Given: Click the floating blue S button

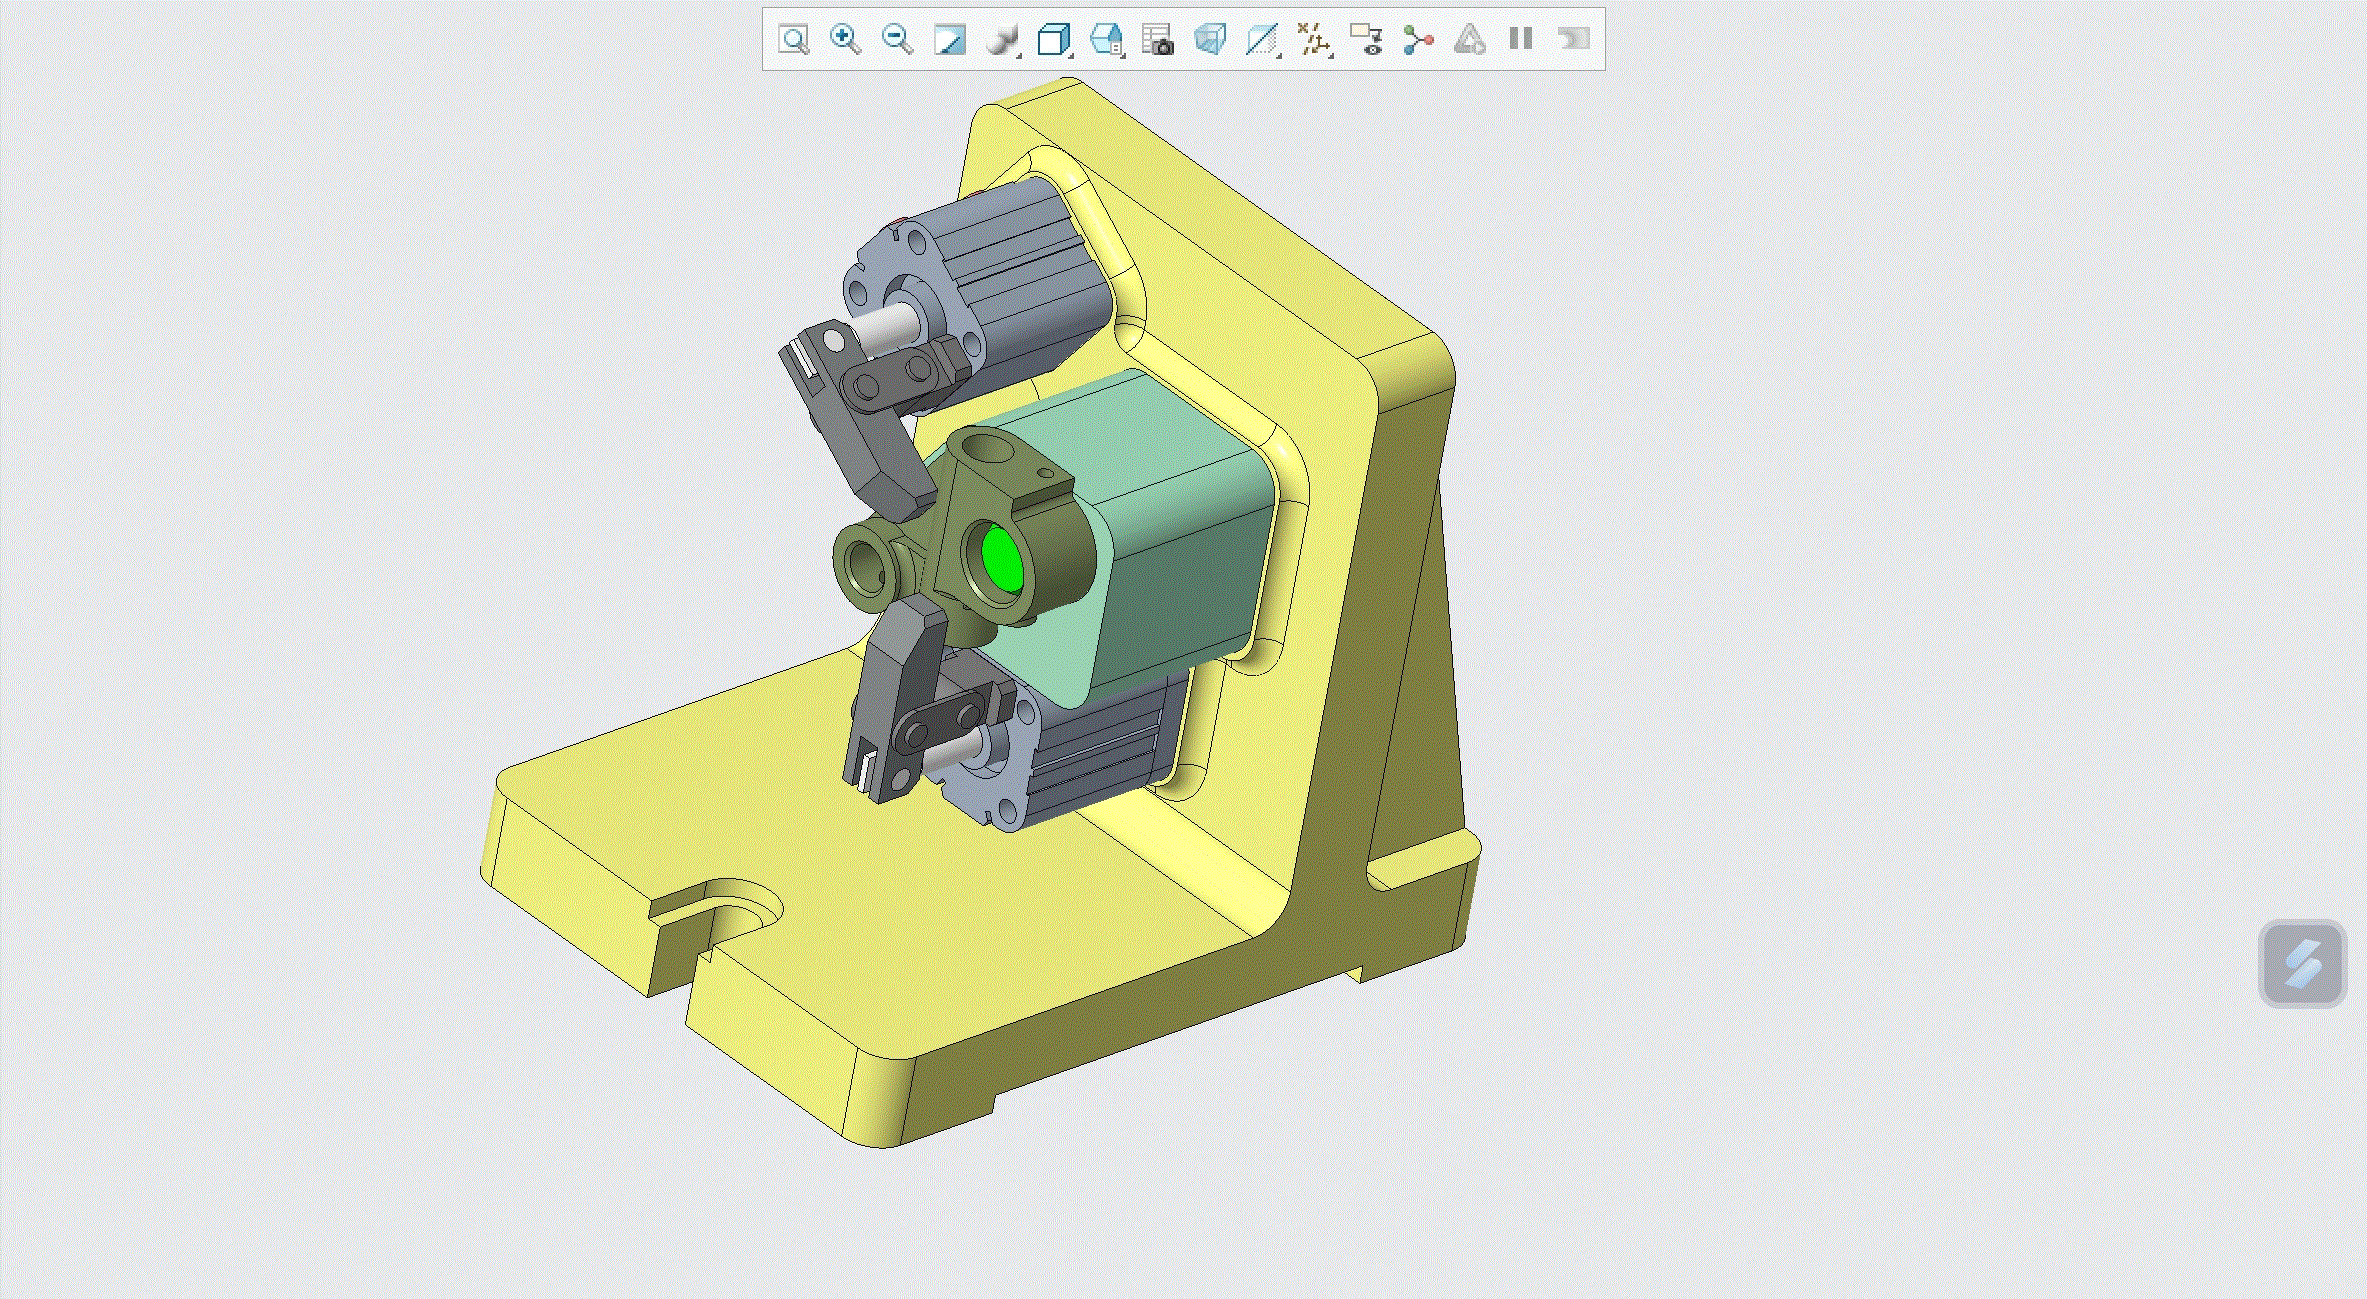Looking at the screenshot, I should [x=2302, y=963].
